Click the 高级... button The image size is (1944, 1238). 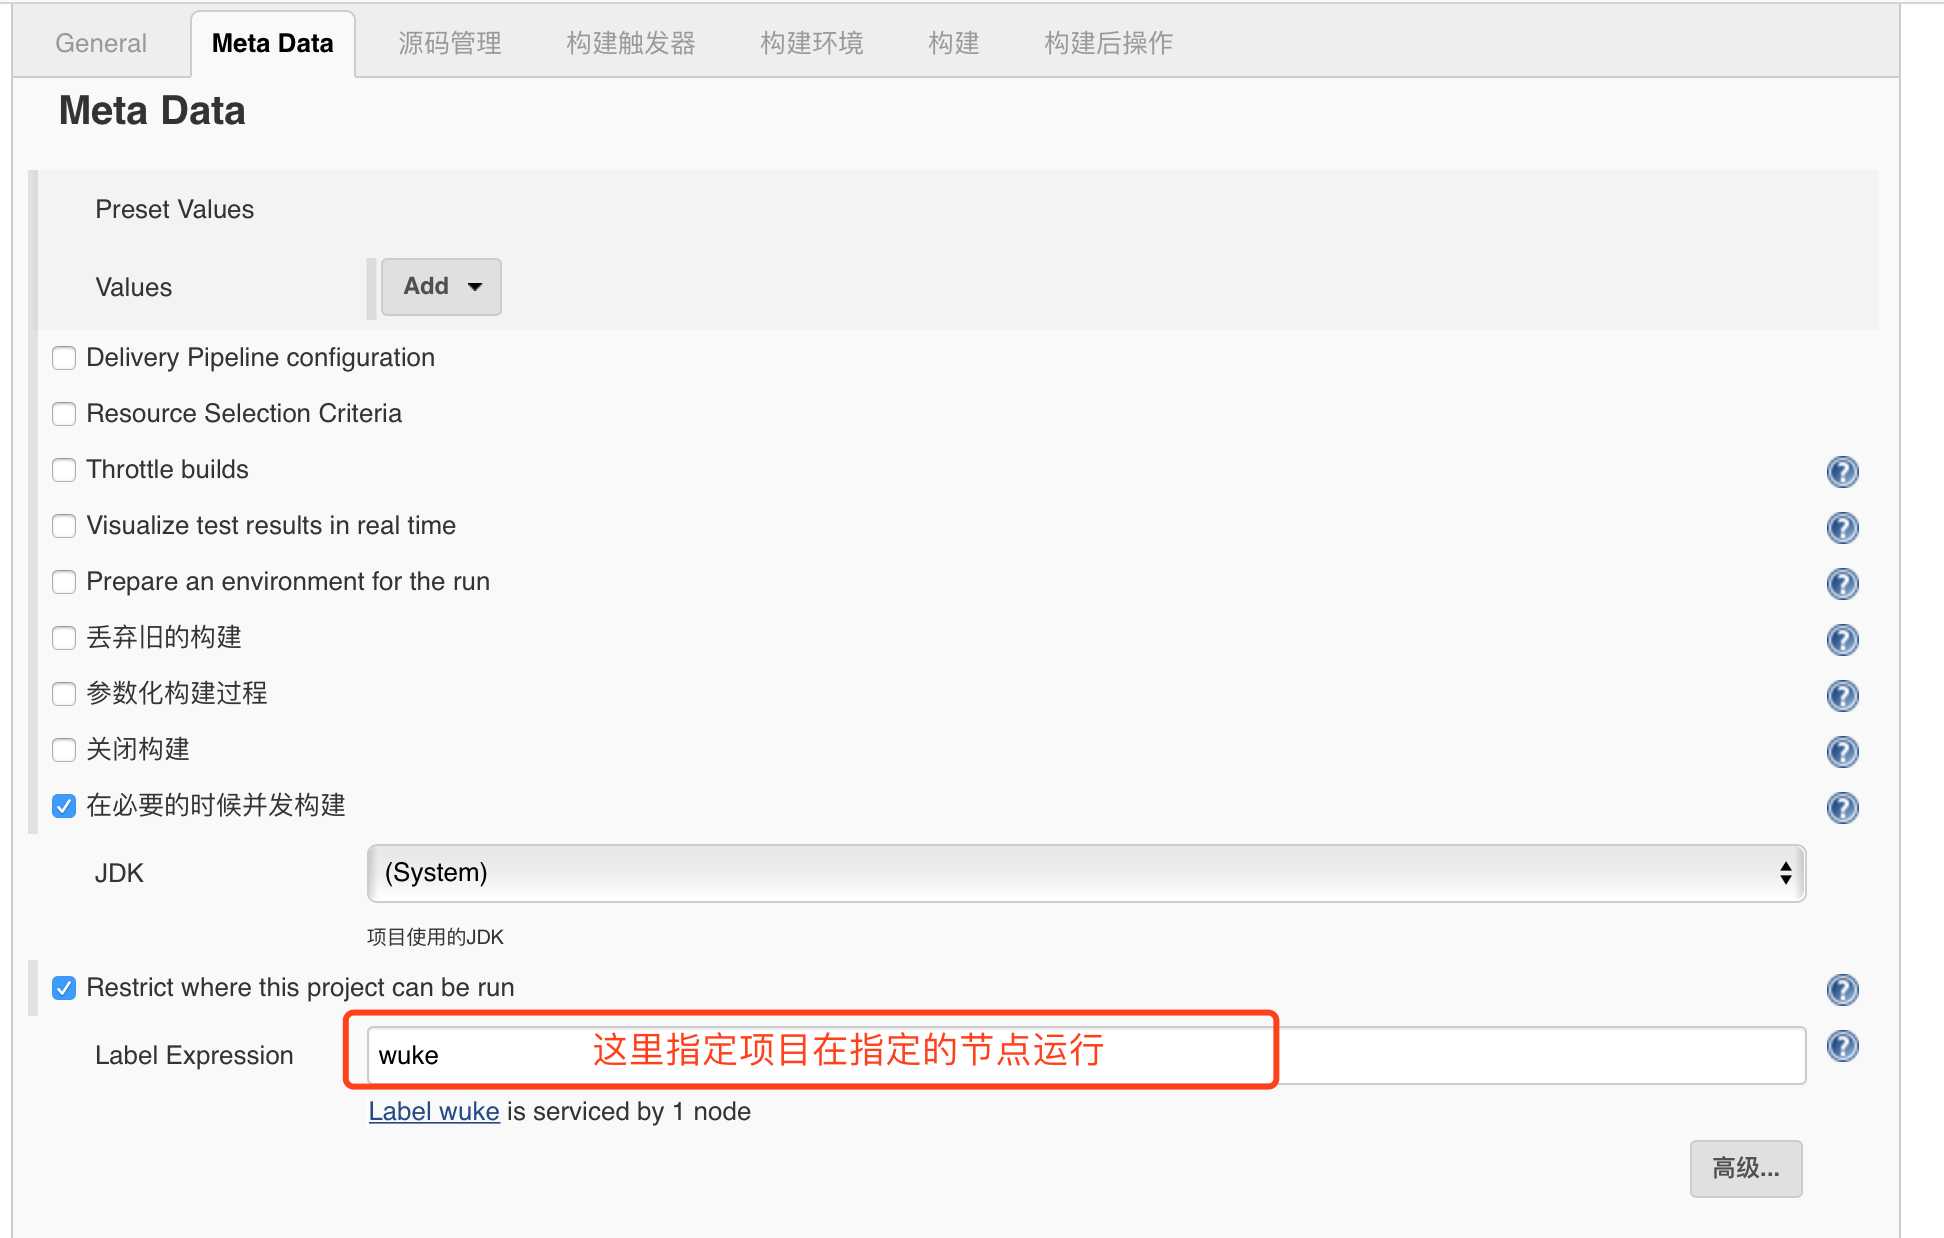[x=1746, y=1168]
